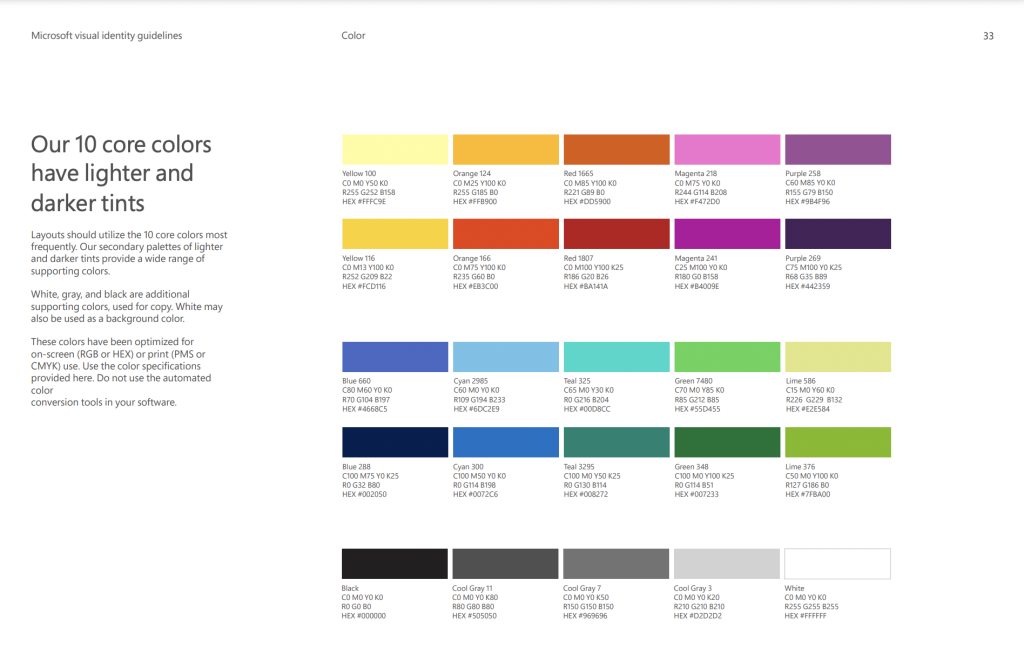
Task: Choose the Lime 586 pale swatch
Action: (838, 357)
